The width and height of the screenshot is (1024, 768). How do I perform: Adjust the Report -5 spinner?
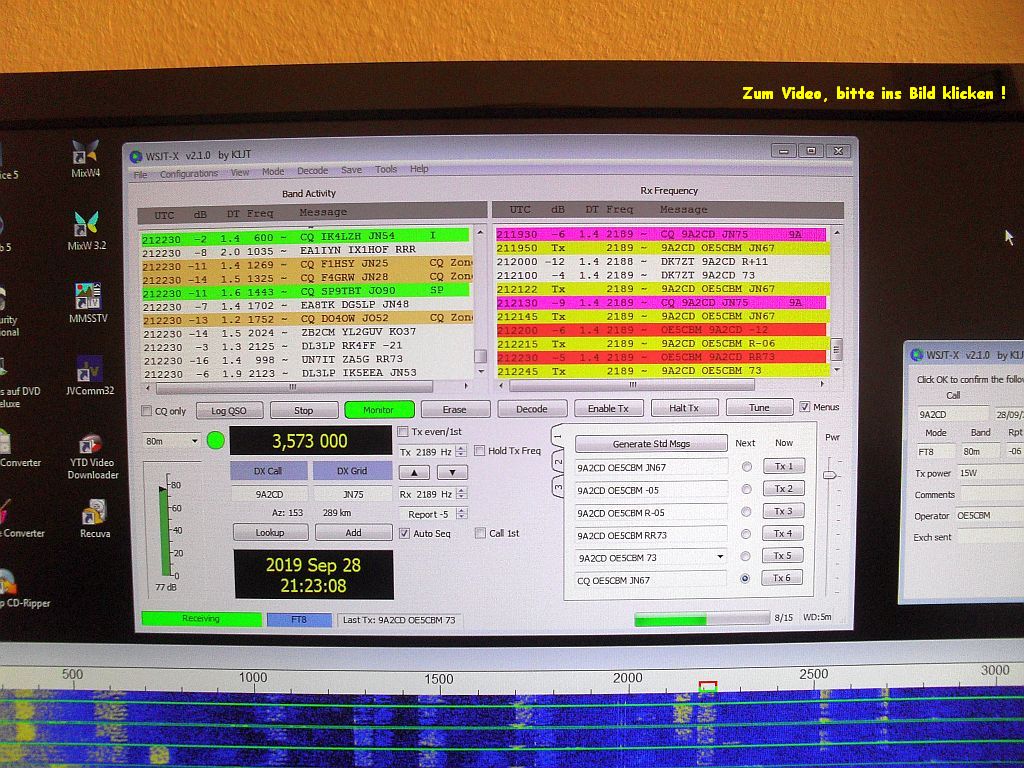click(461, 514)
